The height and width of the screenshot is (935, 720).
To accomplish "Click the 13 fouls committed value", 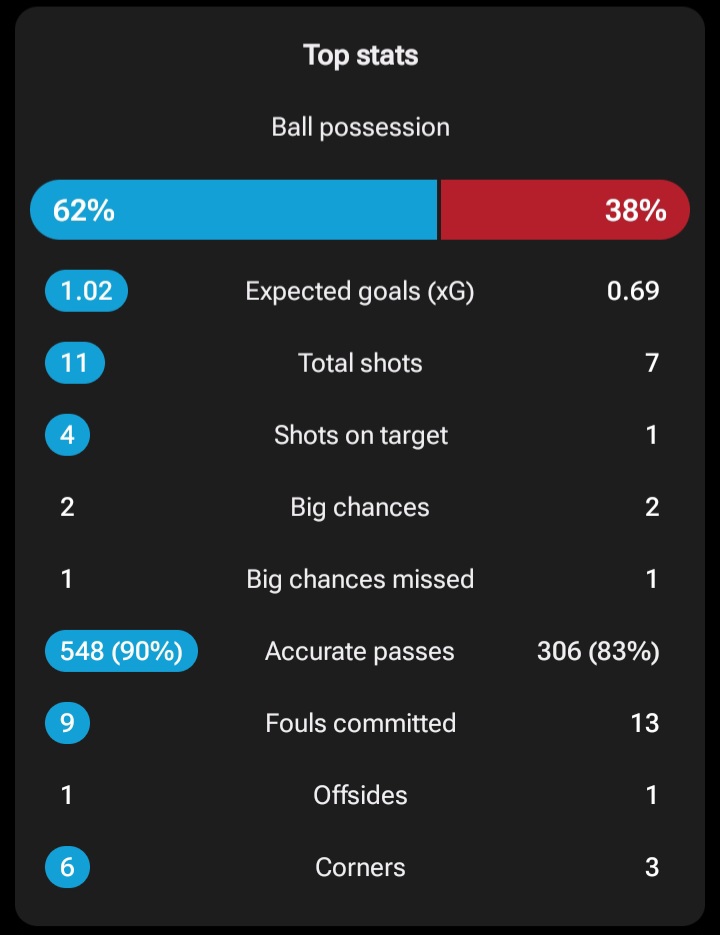I will pos(645,723).
